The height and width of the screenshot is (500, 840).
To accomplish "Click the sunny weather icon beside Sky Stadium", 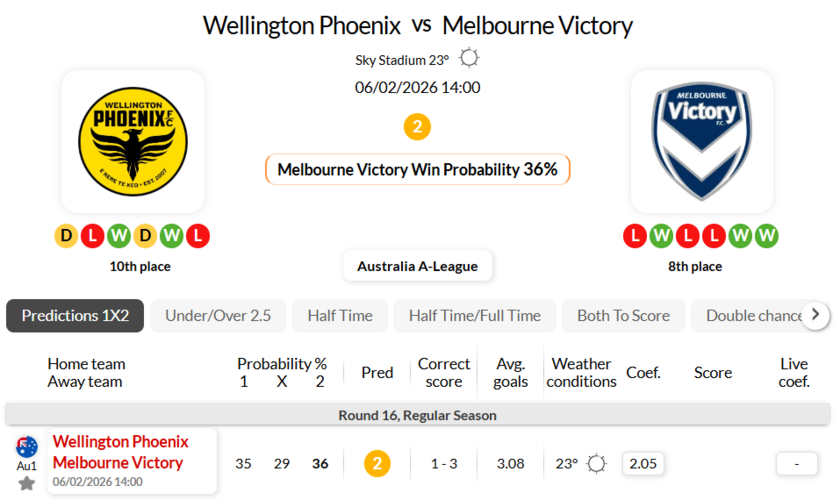I will coord(469,59).
